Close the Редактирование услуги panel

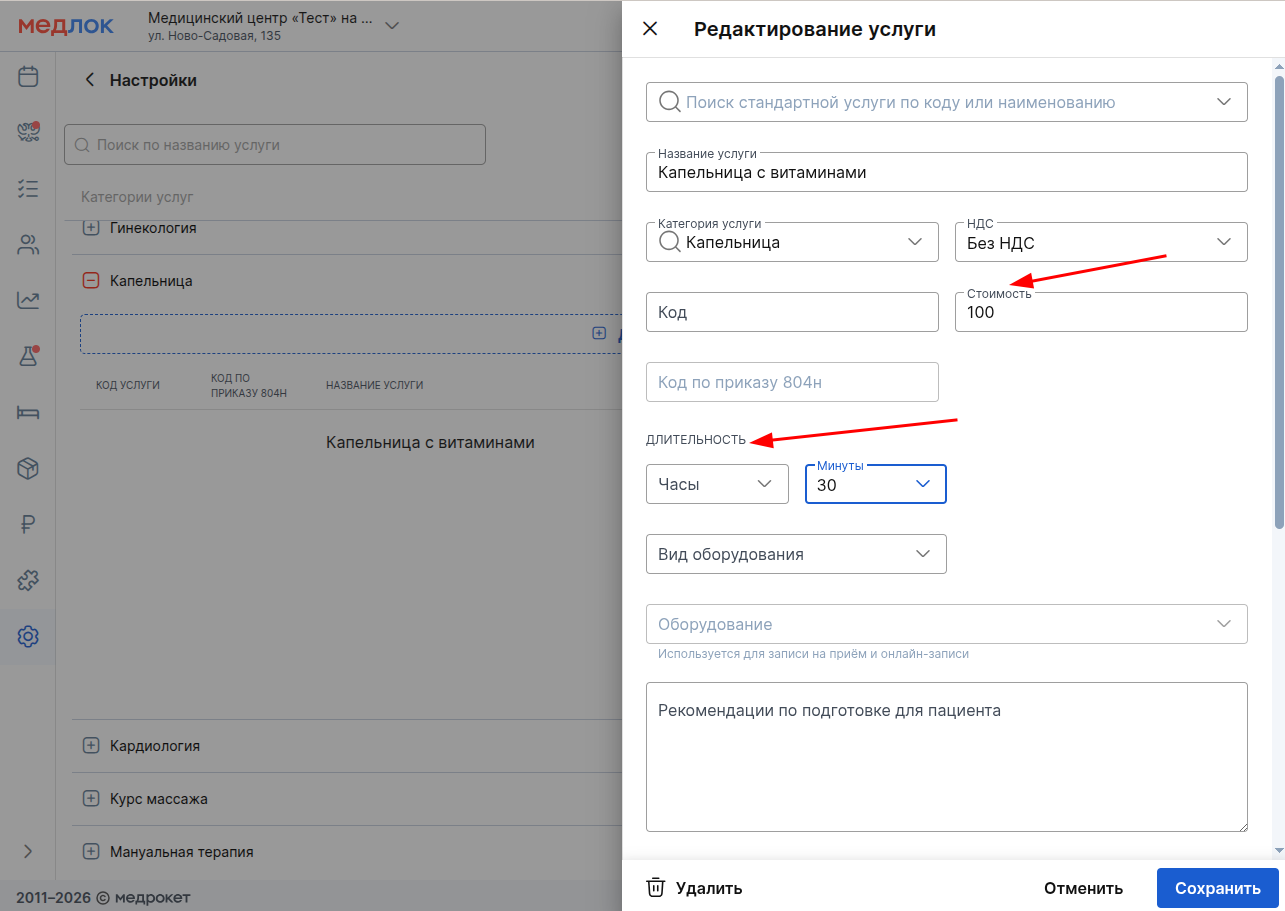650,29
